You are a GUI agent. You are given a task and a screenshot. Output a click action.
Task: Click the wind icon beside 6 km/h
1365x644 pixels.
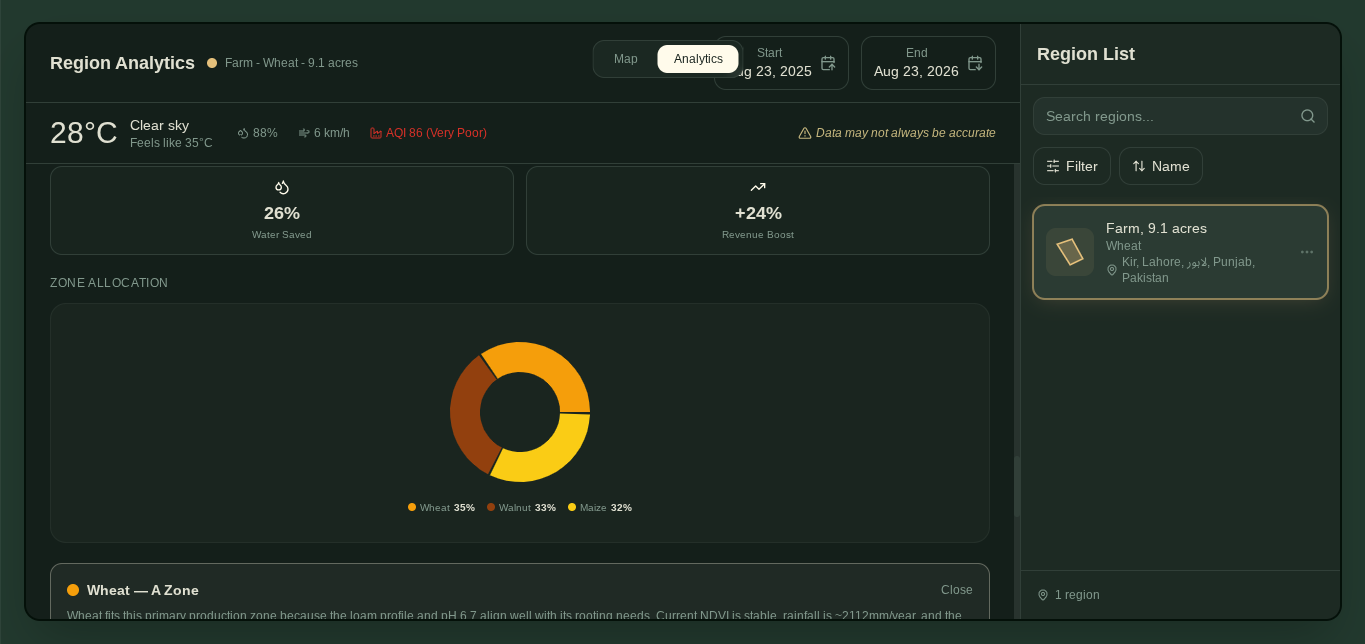(x=304, y=133)
